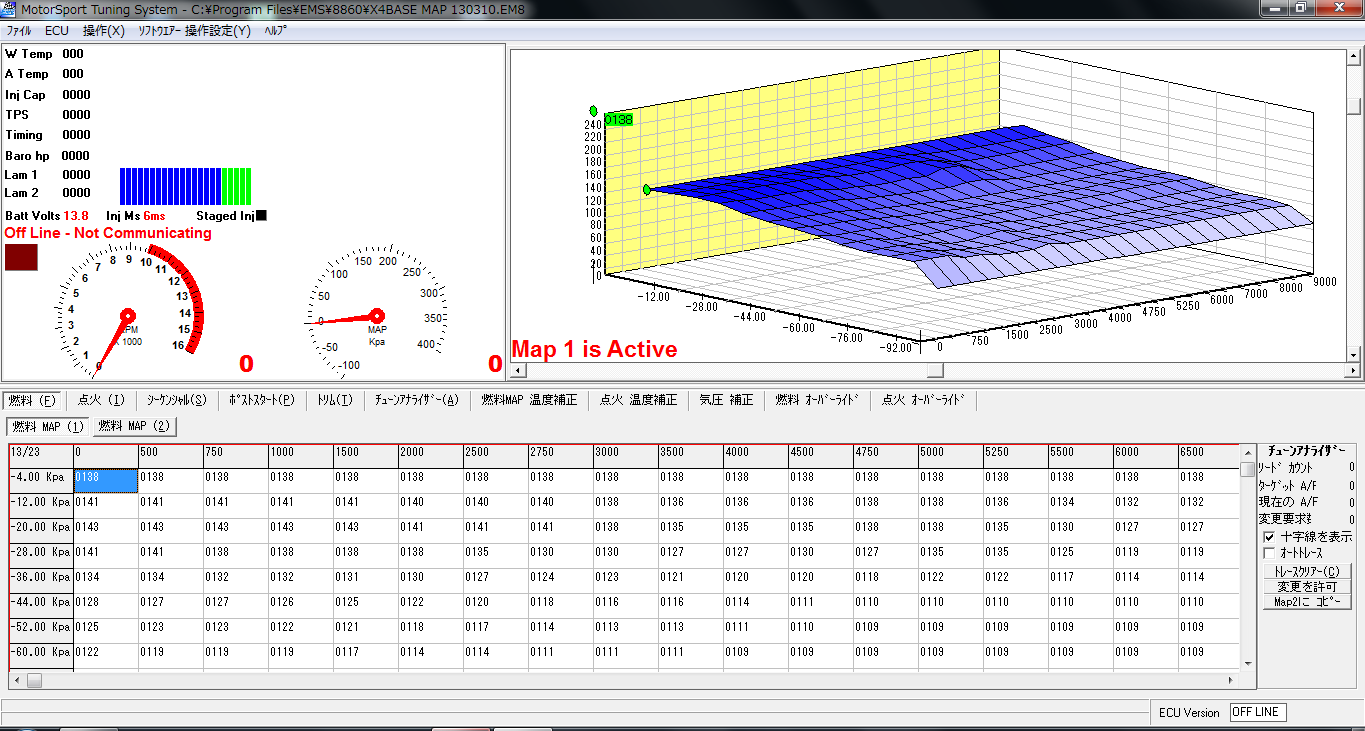Select cell 0131 in the -36.00 Kpa row

pos(365,580)
